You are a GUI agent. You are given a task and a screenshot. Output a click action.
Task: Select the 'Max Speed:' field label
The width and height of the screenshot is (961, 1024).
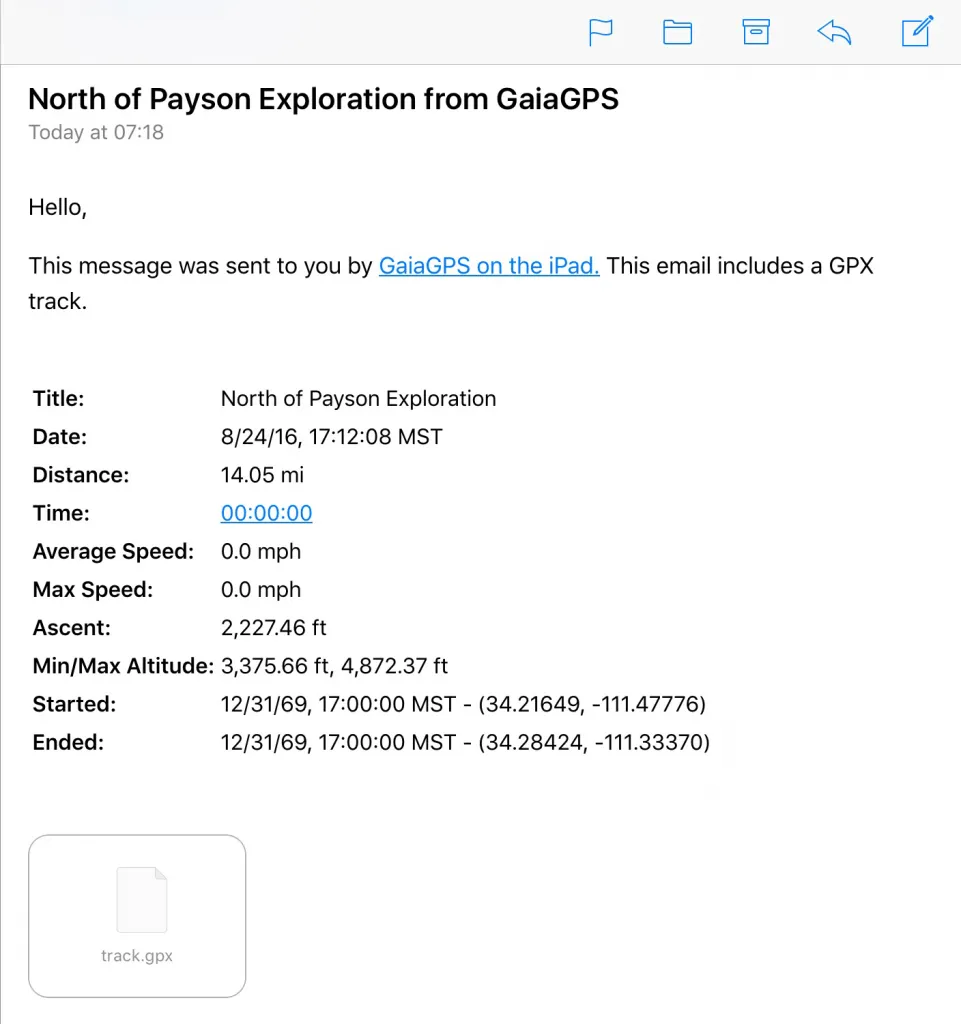coord(93,590)
